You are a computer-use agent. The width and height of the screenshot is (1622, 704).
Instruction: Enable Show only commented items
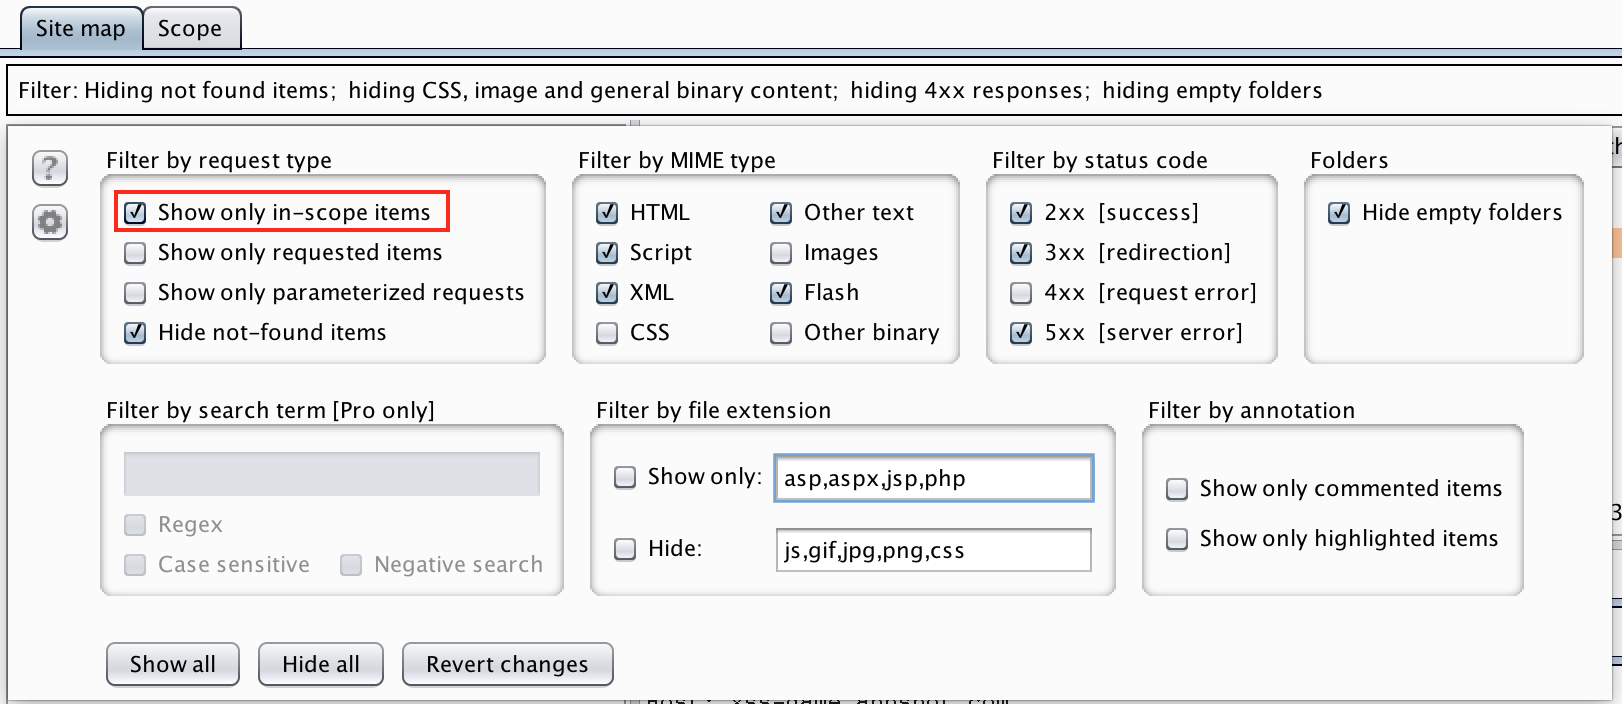coord(1177,489)
